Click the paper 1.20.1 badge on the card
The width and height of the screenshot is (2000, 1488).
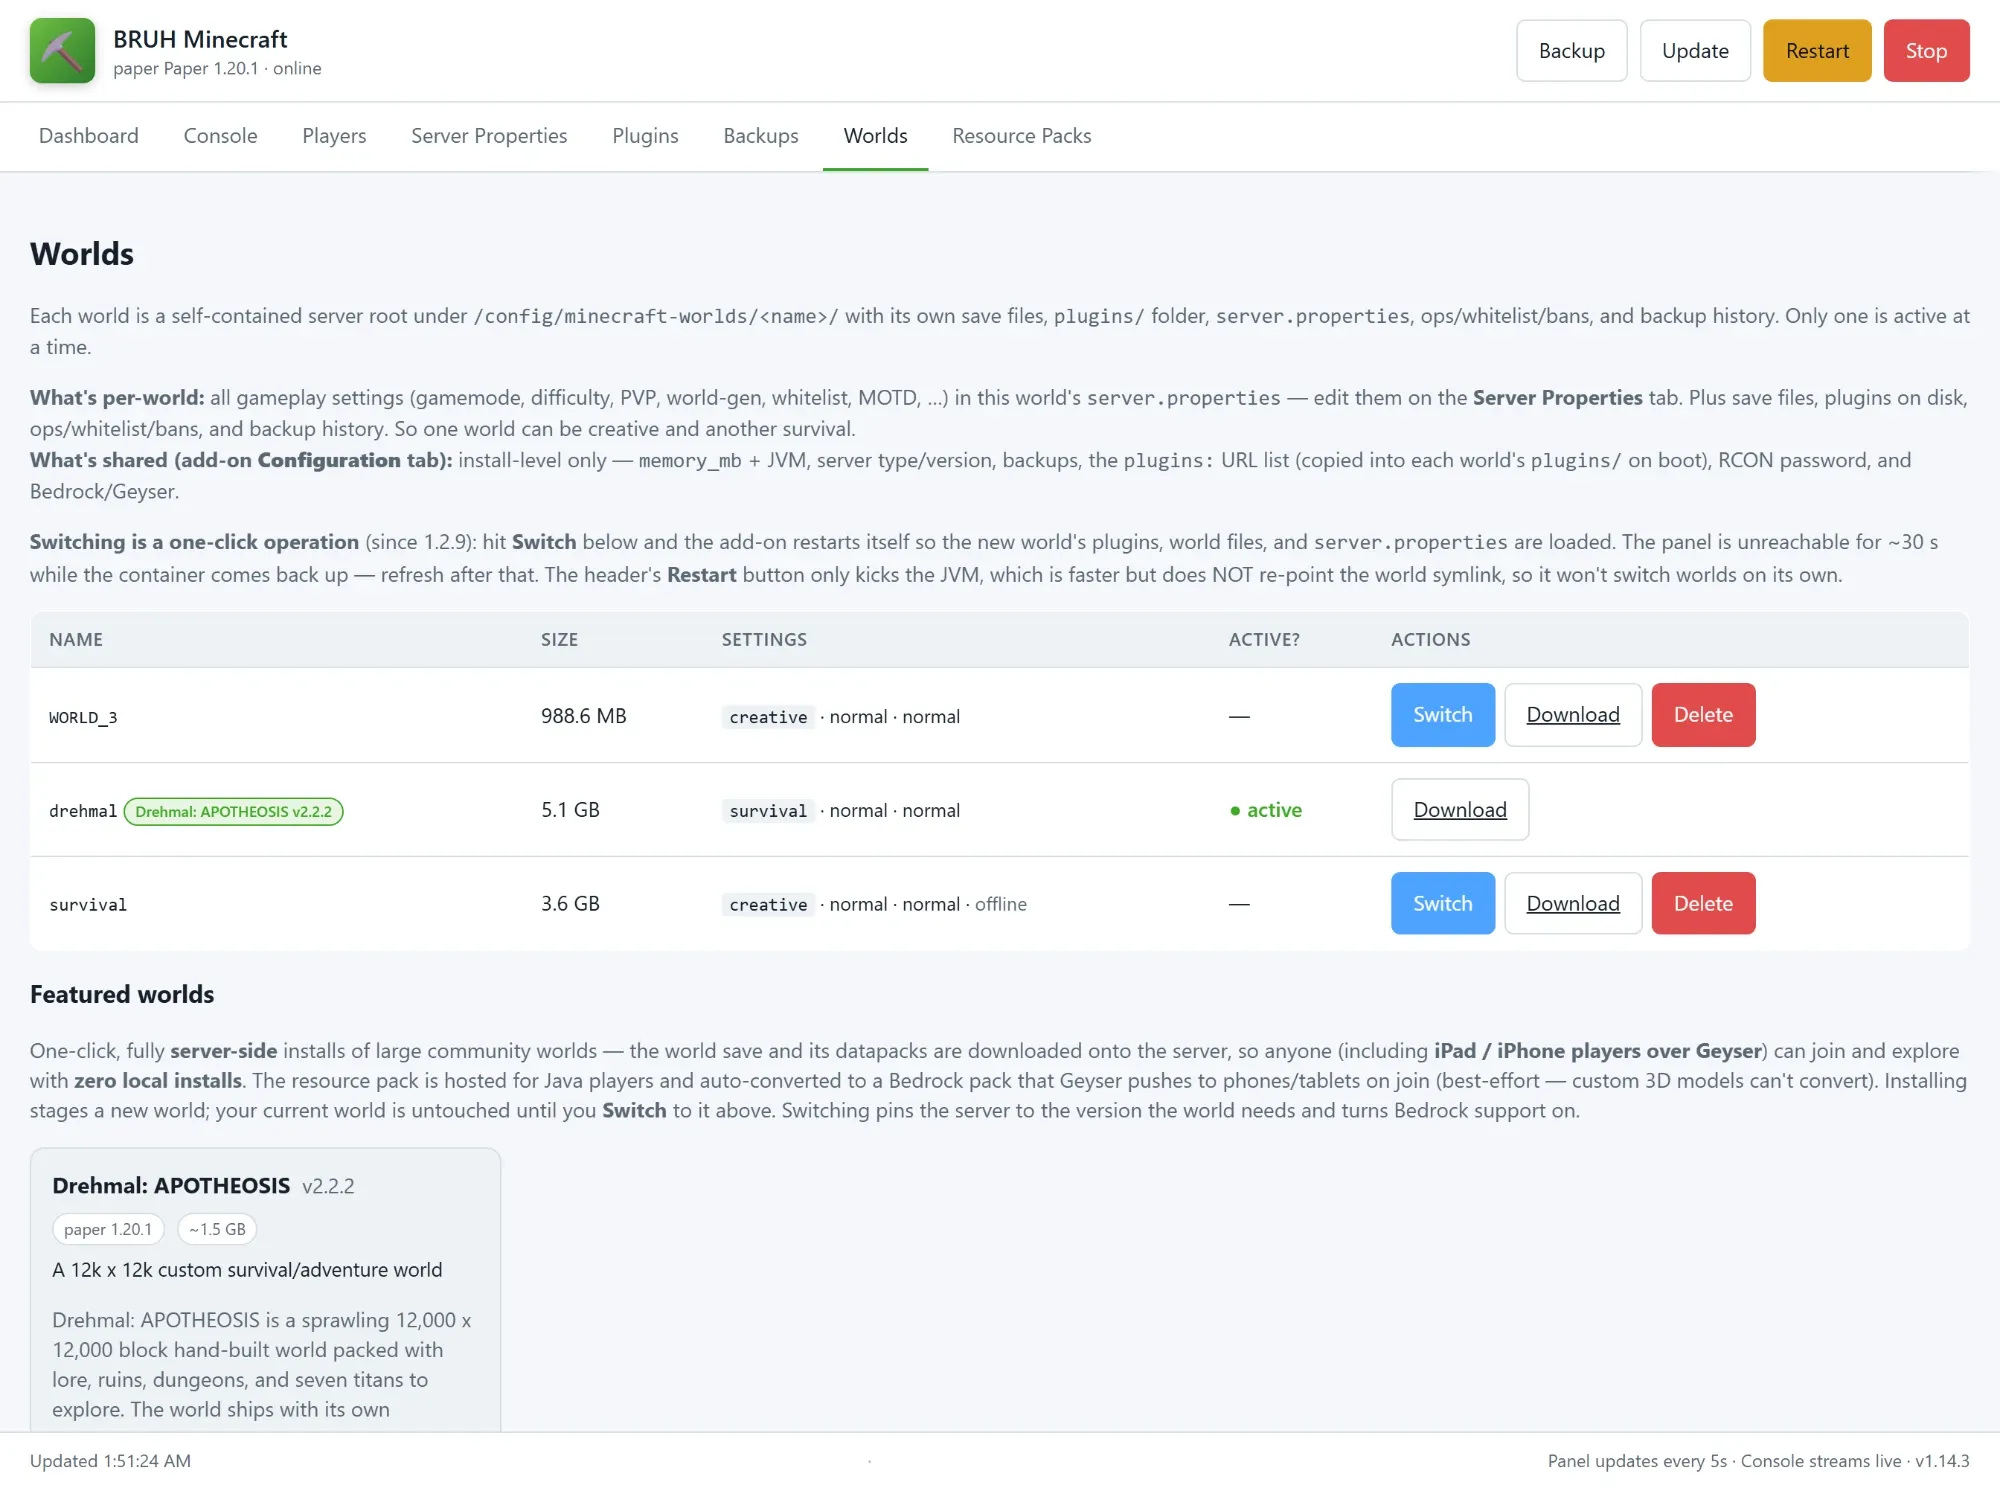tap(108, 1230)
